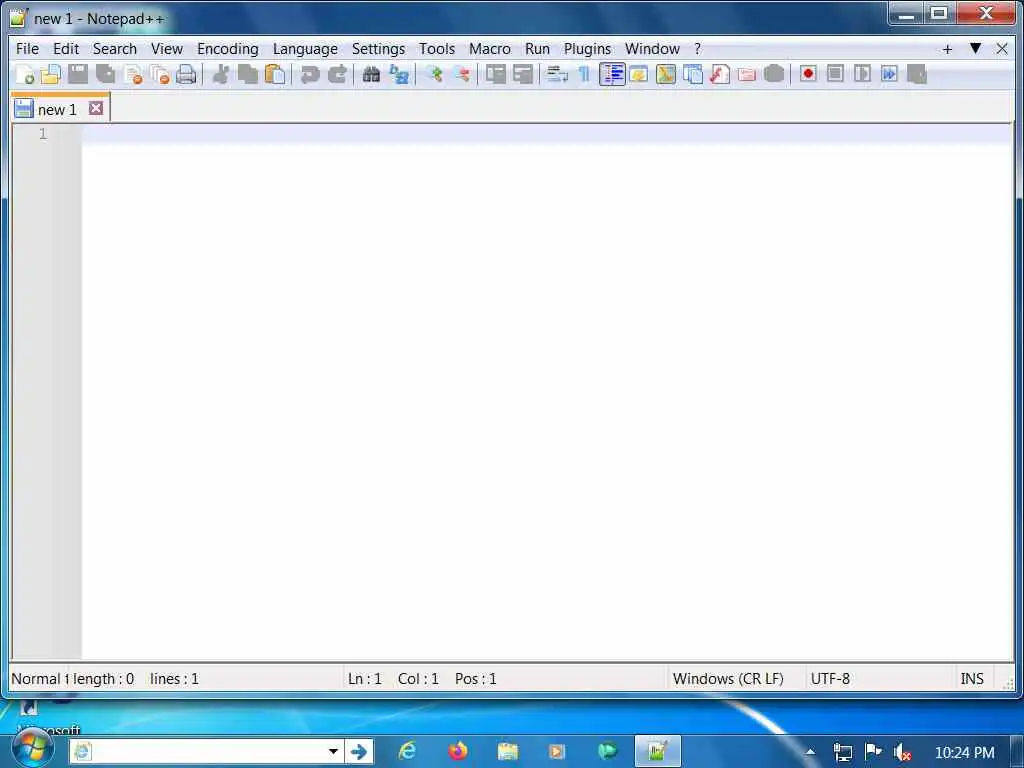The width and height of the screenshot is (1024, 768).
Task: Start macro recording with red dot icon
Action: click(808, 74)
